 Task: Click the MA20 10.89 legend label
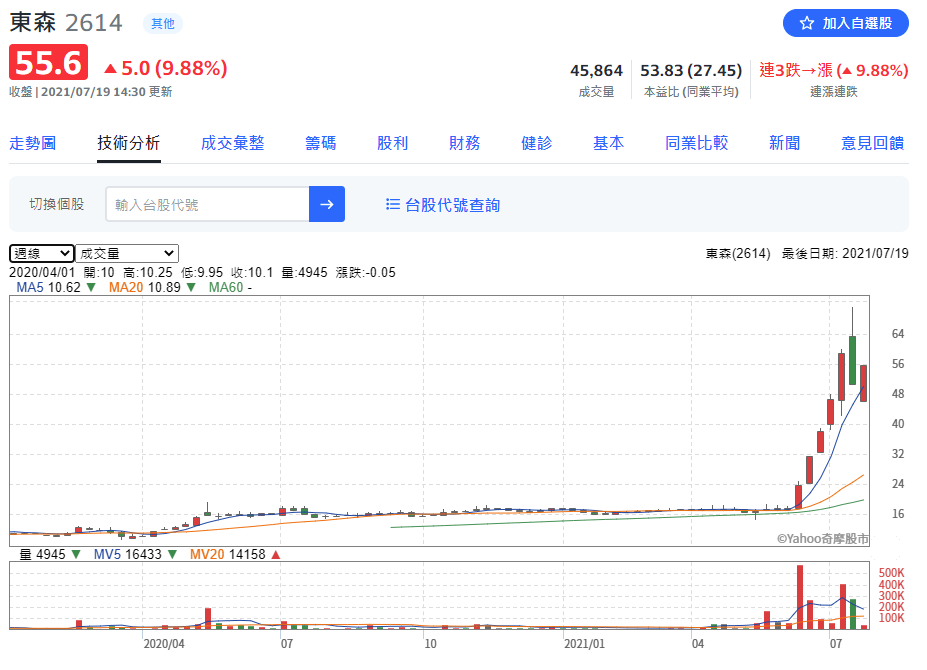tap(145, 287)
